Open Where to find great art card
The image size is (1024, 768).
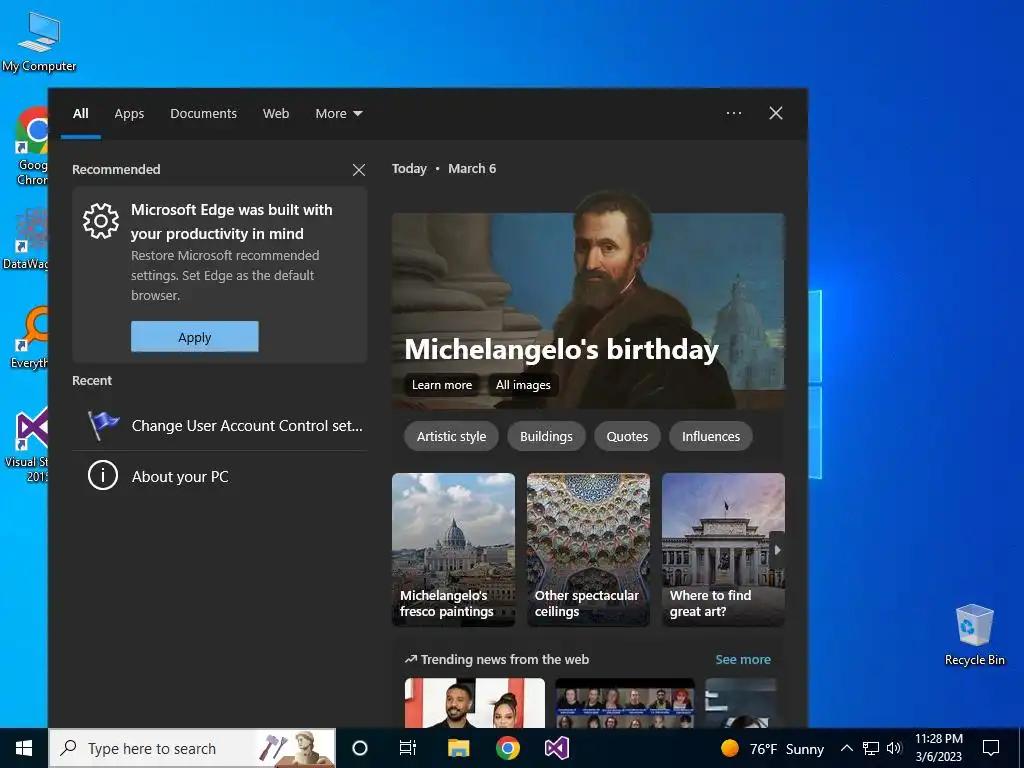(723, 549)
